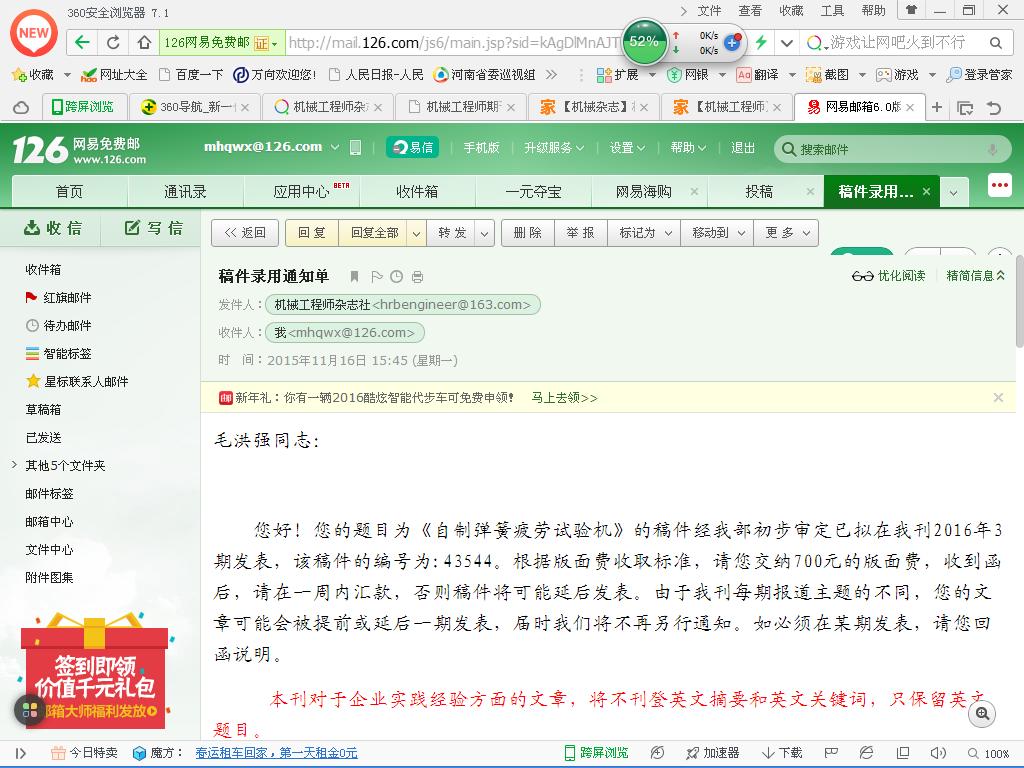Go back with the browser back arrow
Image resolution: width=1024 pixels, height=768 pixels.
(x=82, y=43)
